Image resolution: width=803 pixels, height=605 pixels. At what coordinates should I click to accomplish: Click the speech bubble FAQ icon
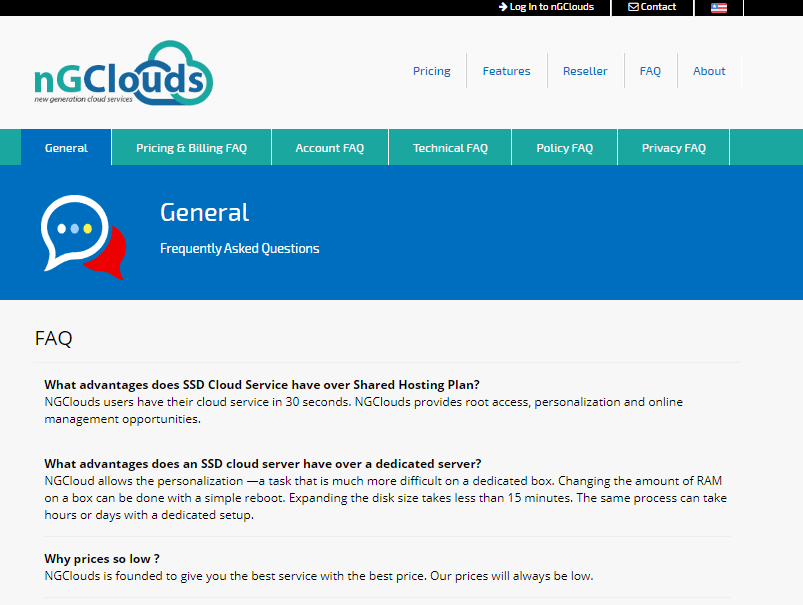click(83, 237)
